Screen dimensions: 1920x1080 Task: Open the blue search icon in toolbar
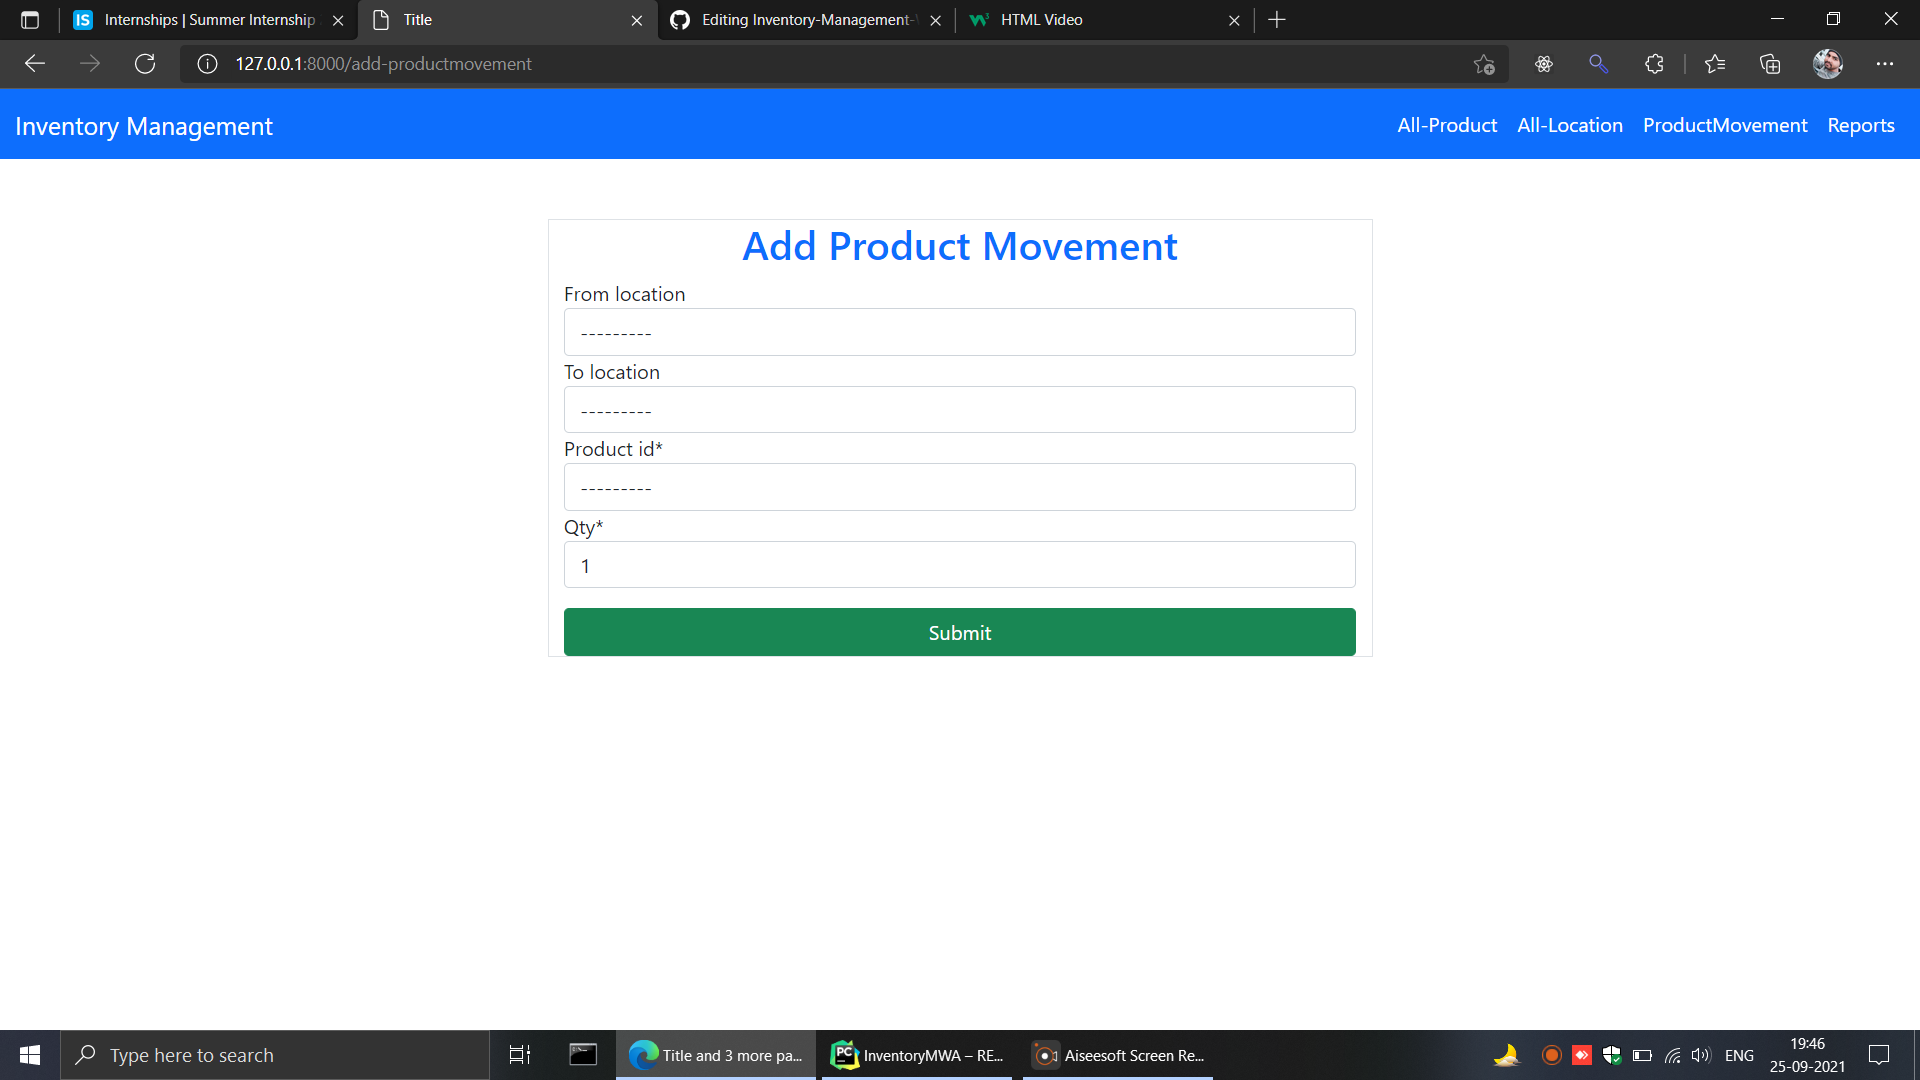1598,63
